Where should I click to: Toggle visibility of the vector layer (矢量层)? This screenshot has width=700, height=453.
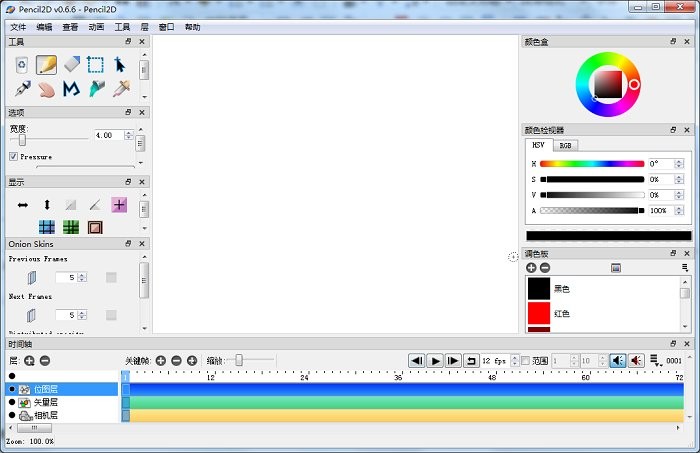11,402
